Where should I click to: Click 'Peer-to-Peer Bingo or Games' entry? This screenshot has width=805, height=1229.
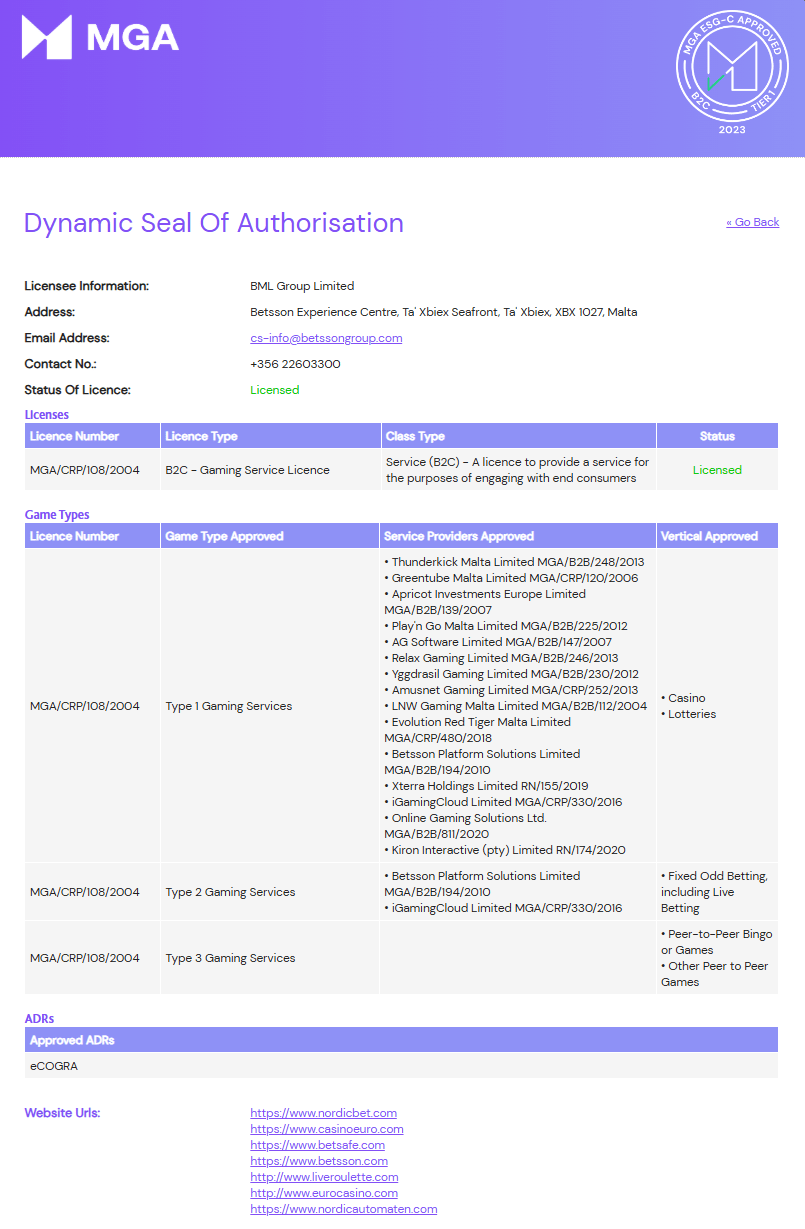[x=717, y=942]
